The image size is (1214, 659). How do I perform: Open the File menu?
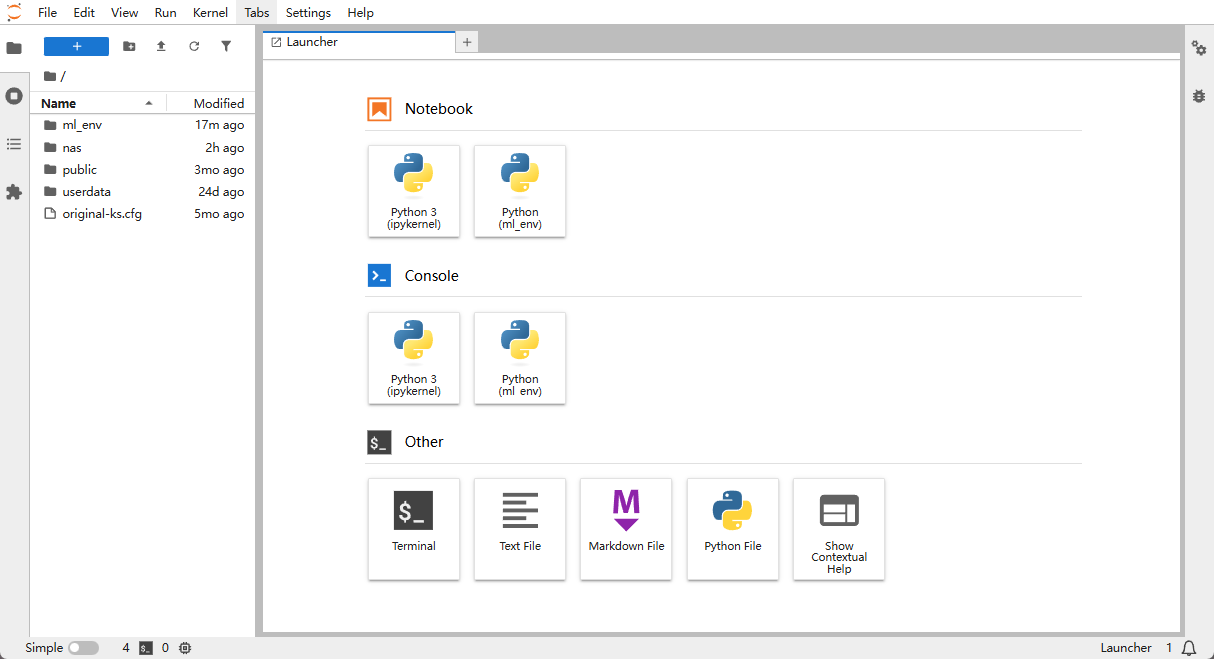click(47, 13)
